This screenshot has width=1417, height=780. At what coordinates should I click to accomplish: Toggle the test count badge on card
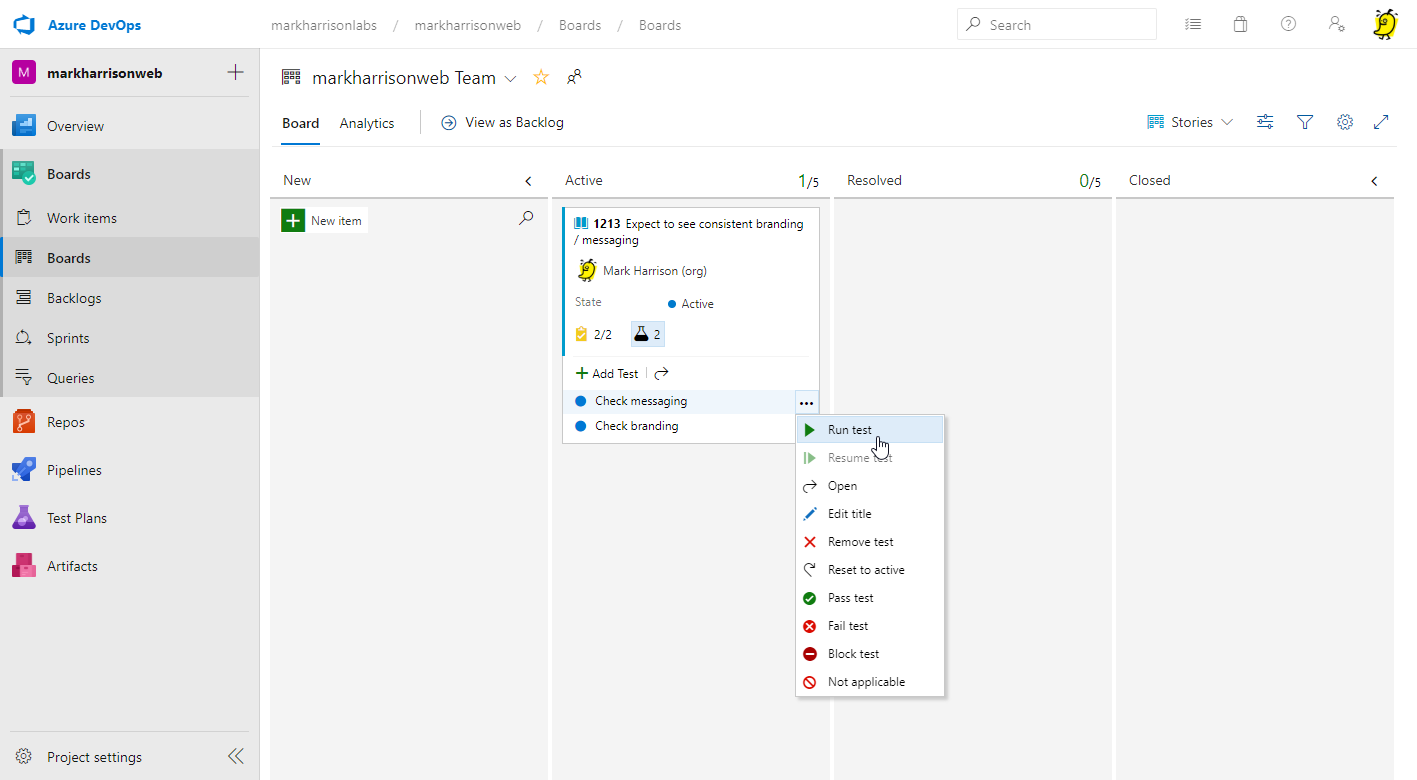(647, 334)
